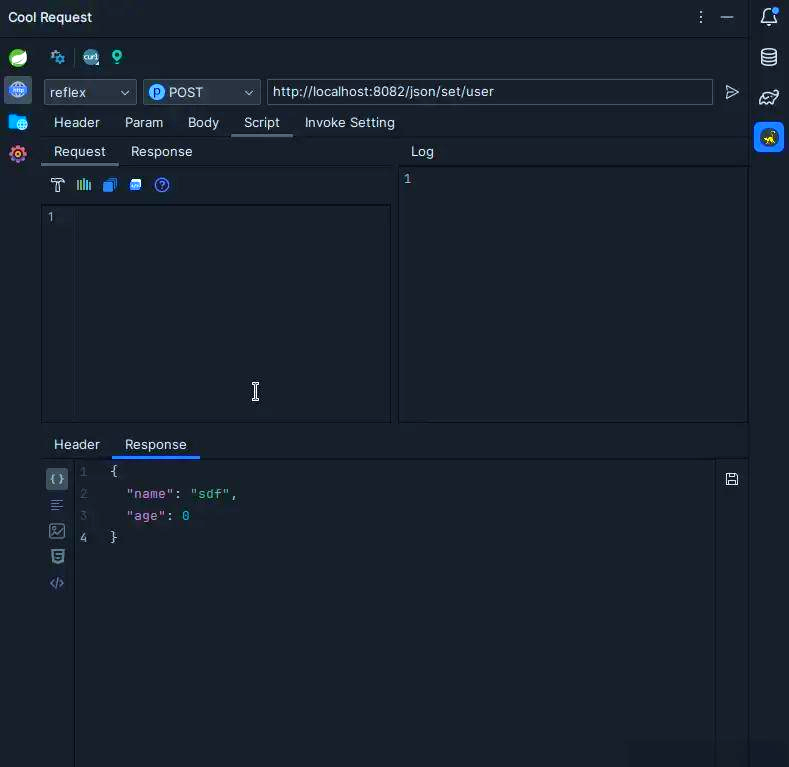Click the URL input field
This screenshot has height=767, width=789.
(x=490, y=92)
